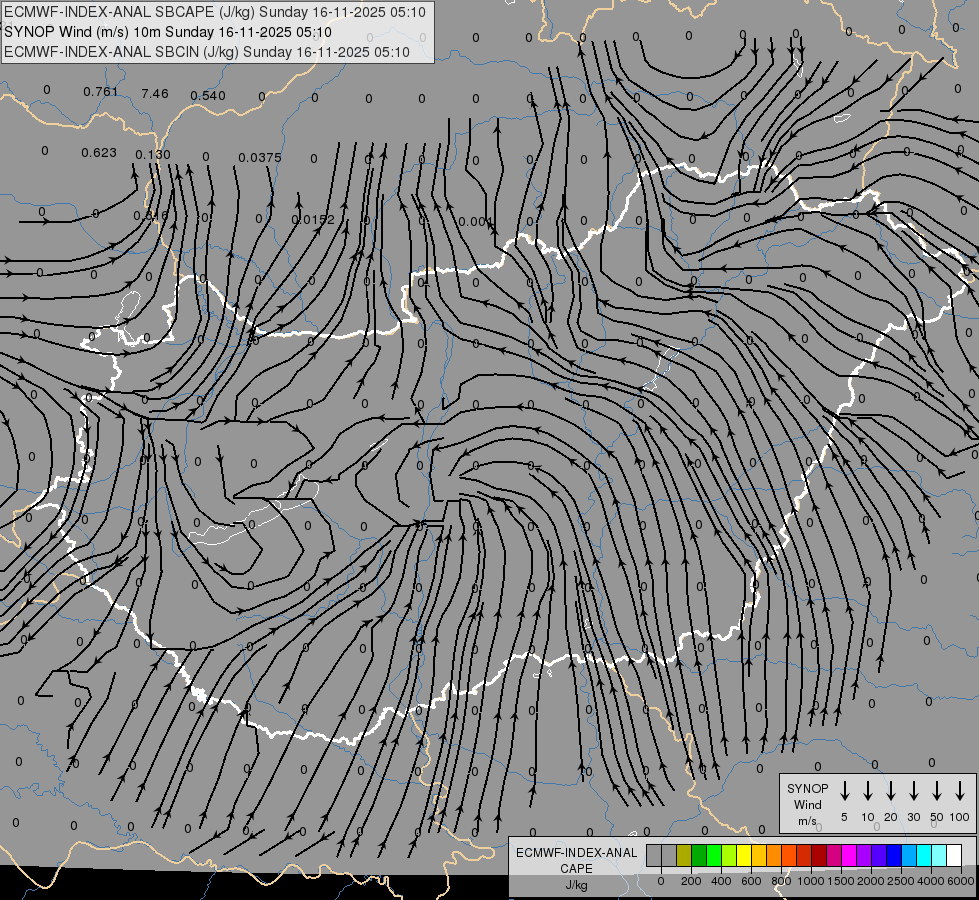Click the SBCIN title line
The height and width of the screenshot is (900, 979).
(x=207, y=52)
